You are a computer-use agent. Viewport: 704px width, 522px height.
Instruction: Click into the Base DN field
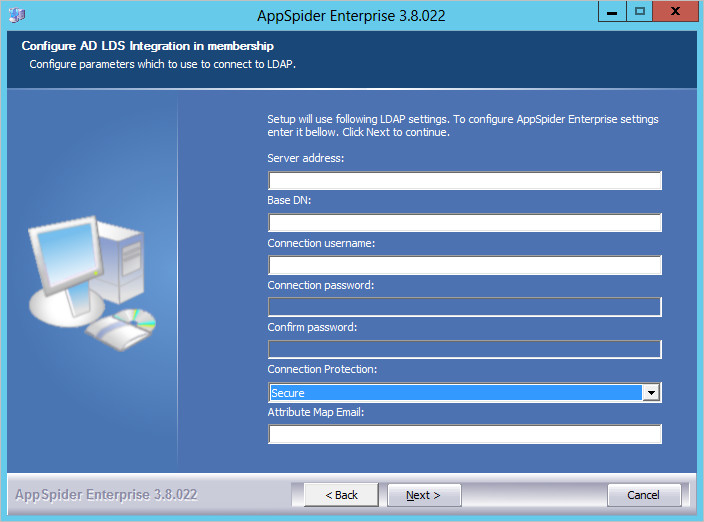(x=464, y=223)
